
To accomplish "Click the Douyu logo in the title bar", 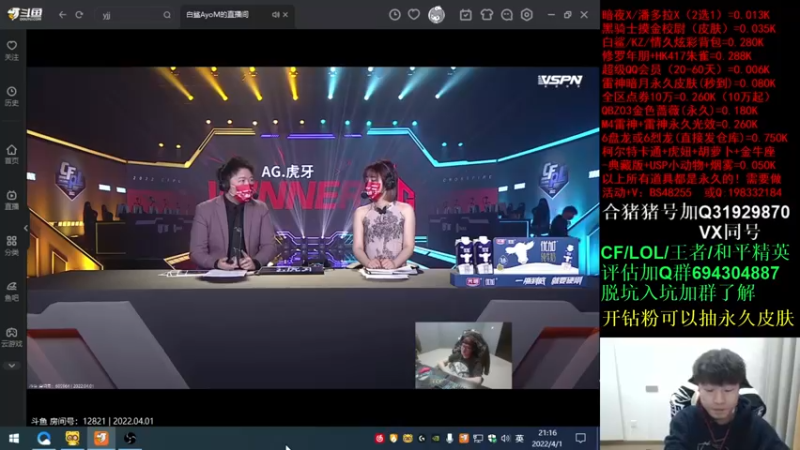I will tap(25, 14).
